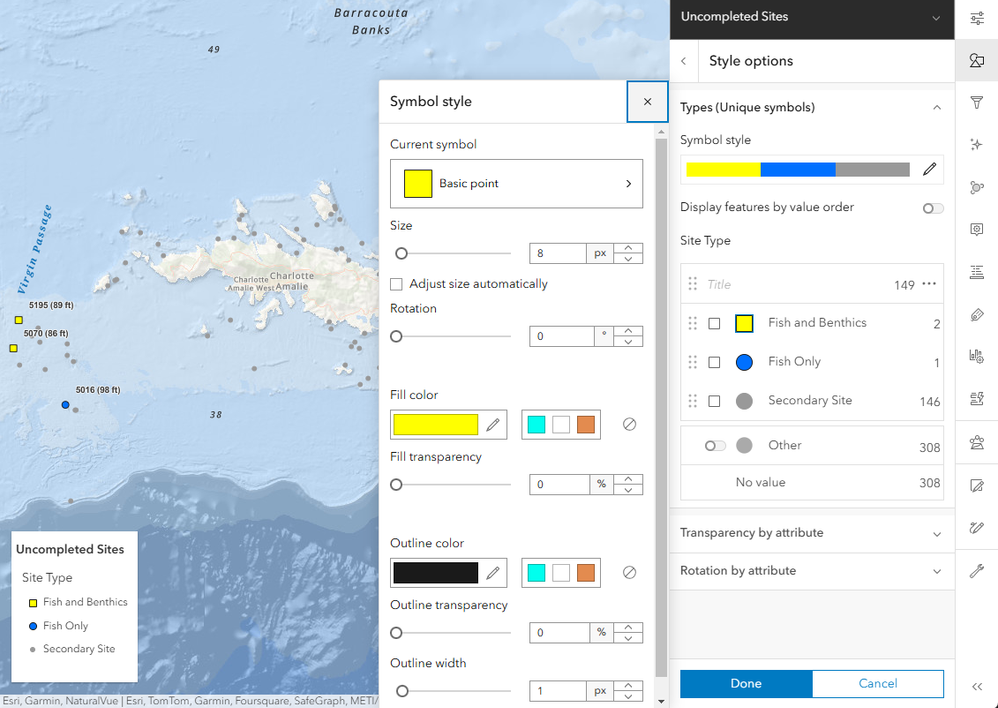This screenshot has height=708, width=998.
Task: Open the Filter tool in the right sidebar
Action: tap(976, 102)
